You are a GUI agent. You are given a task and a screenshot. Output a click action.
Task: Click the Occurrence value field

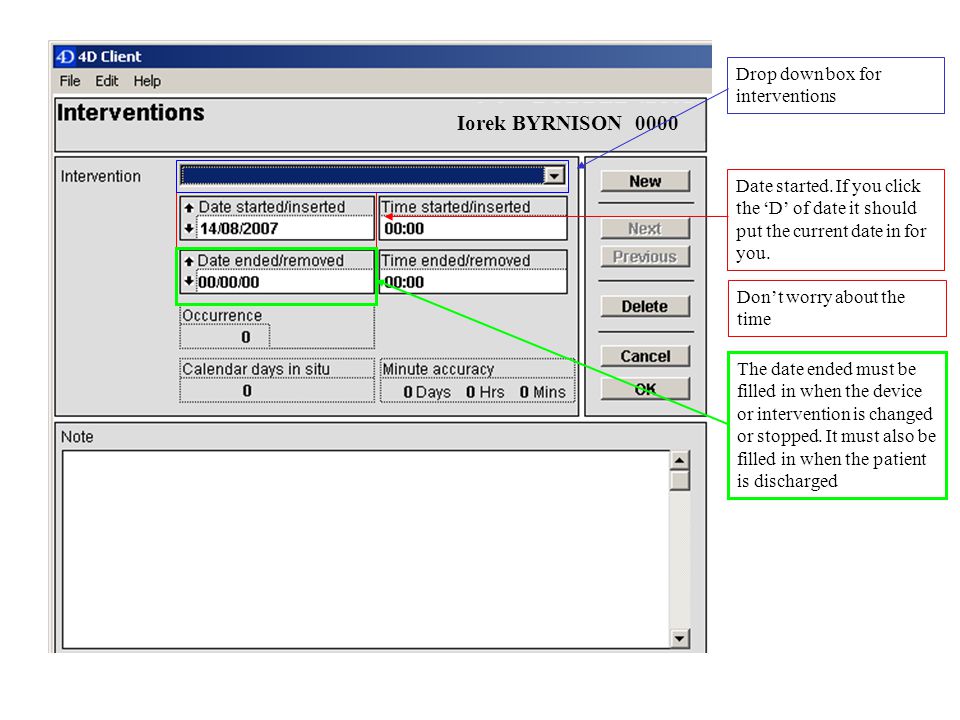point(225,337)
